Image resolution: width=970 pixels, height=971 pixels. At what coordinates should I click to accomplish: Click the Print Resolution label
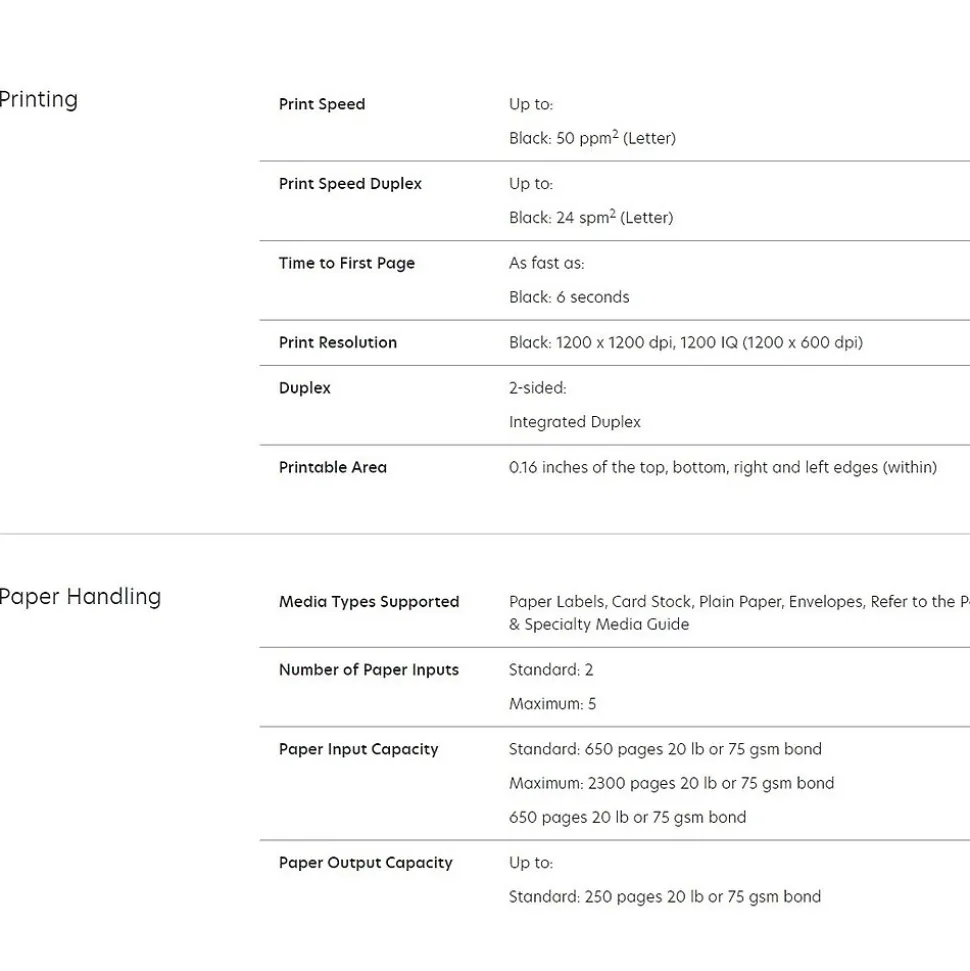tap(337, 342)
